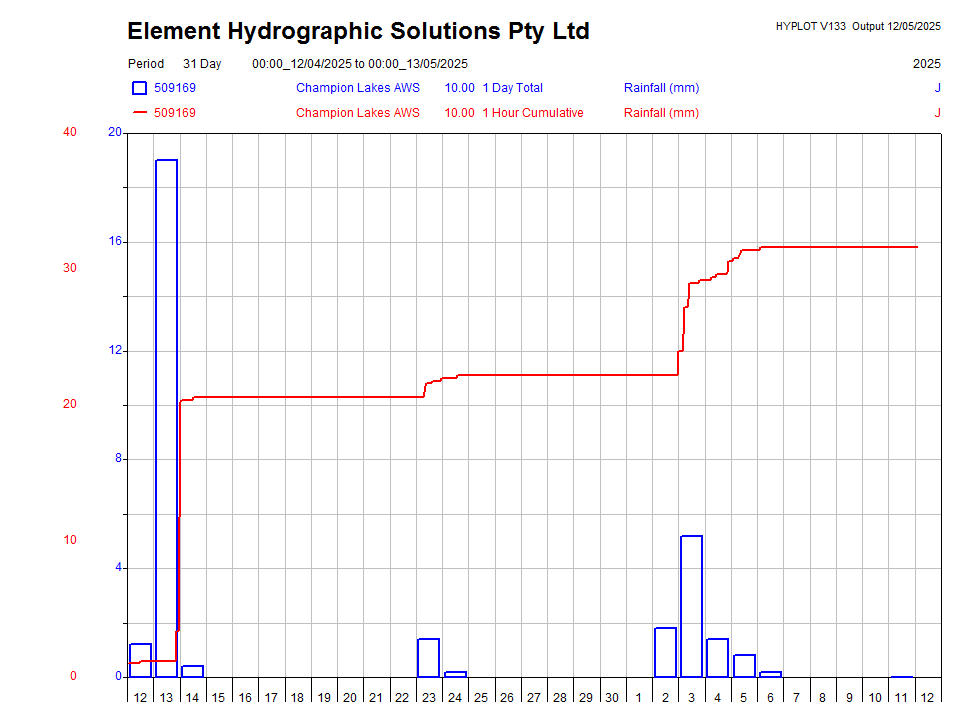Image resolution: width=968 pixels, height=726 pixels.
Task: Click the blue 10.00 value
Action: pyautogui.click(x=459, y=88)
